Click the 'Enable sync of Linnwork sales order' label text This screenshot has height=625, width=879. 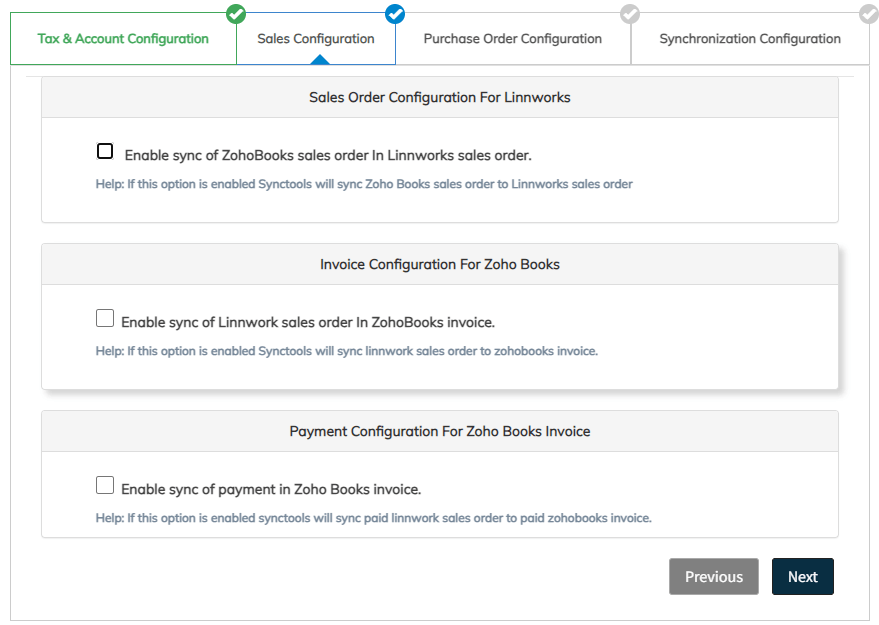click(x=308, y=323)
